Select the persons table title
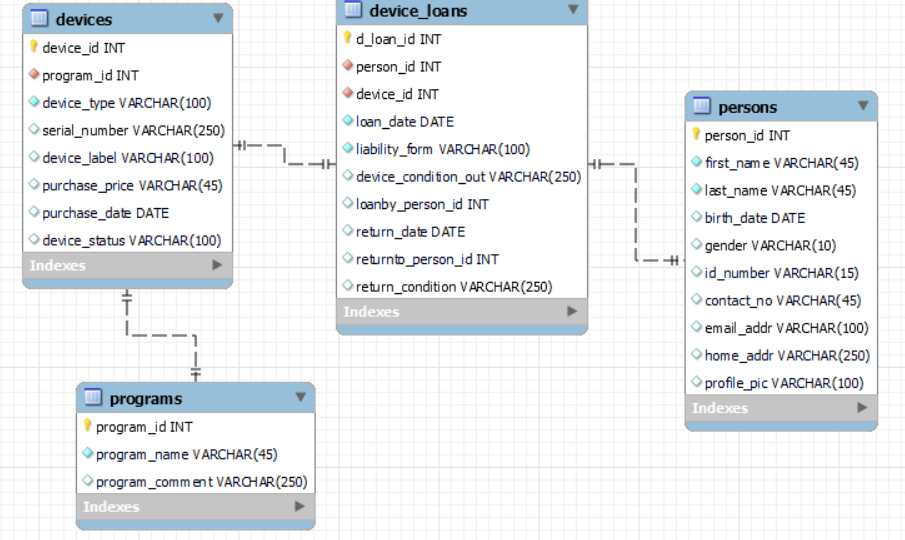Viewport: 905px width, 540px height. click(747, 107)
